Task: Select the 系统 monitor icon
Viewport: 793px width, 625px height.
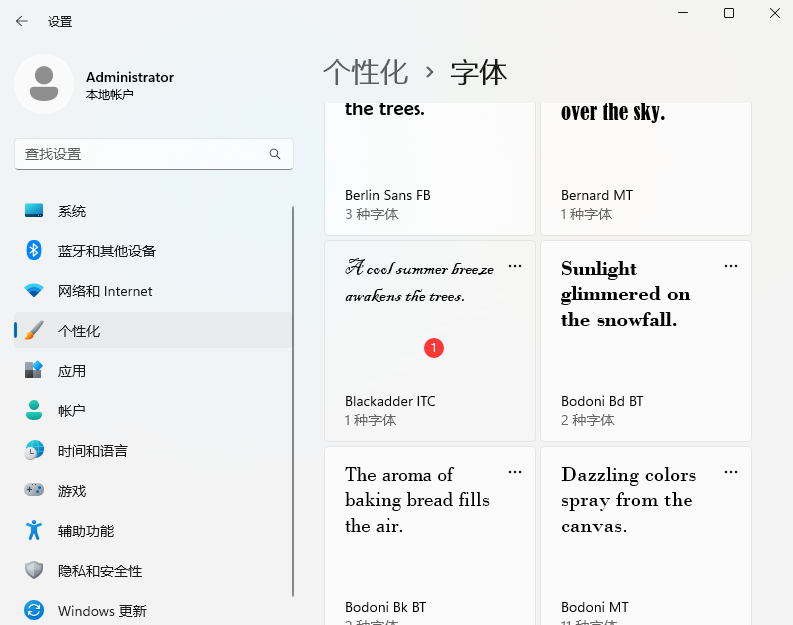Action: pyautogui.click(x=34, y=210)
